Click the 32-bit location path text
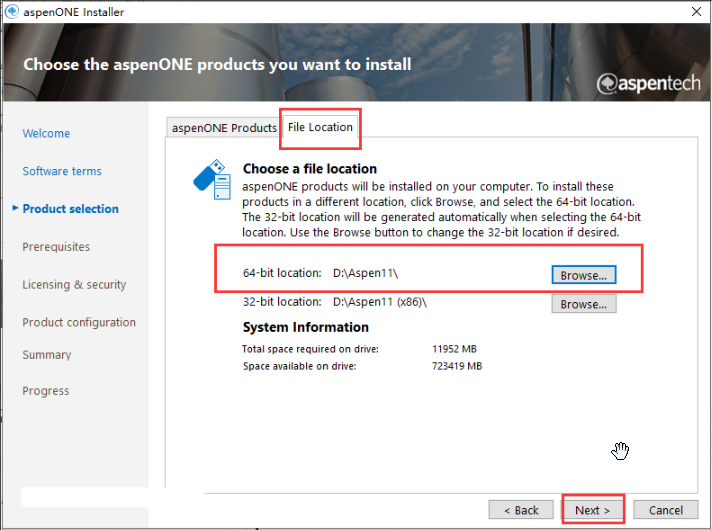Viewport: 712px width, 530px height. coord(380,302)
